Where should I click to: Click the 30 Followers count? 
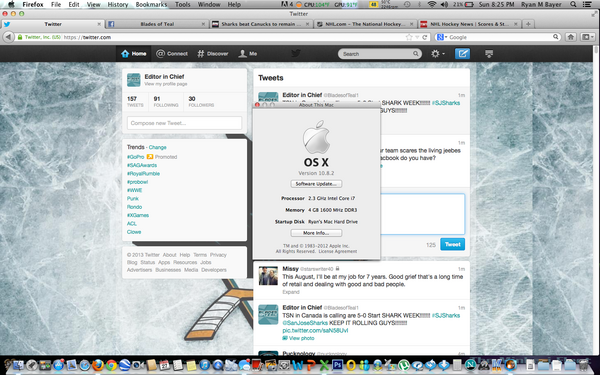201,101
